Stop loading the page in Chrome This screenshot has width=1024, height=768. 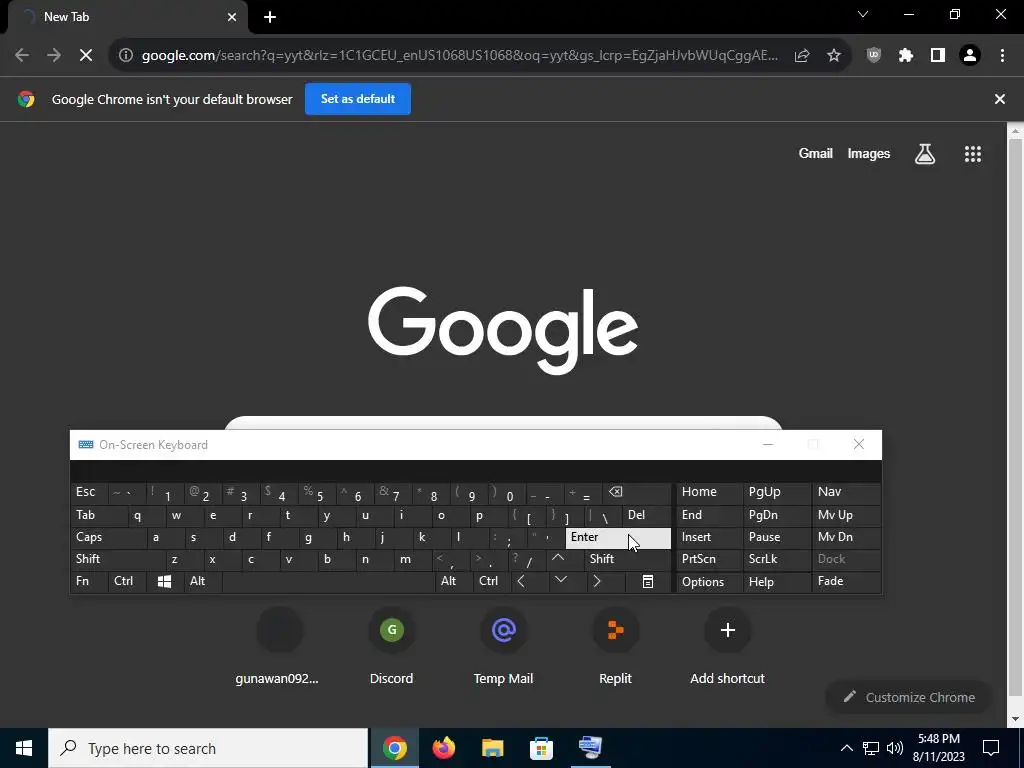point(86,56)
